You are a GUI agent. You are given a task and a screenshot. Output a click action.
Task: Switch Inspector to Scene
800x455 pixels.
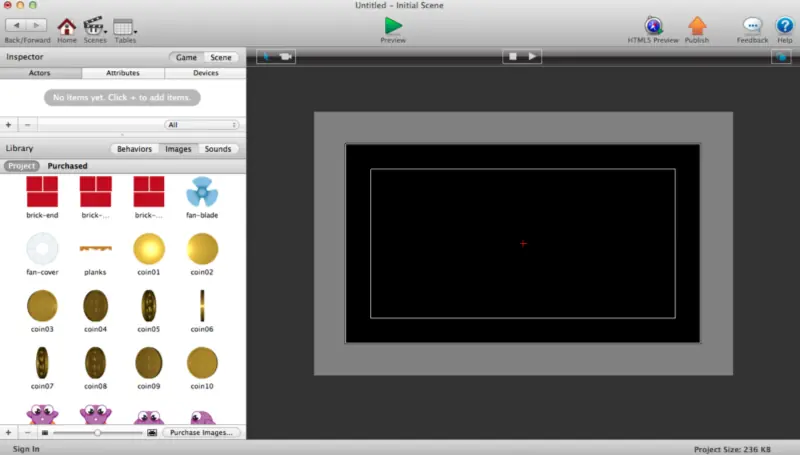(x=221, y=57)
